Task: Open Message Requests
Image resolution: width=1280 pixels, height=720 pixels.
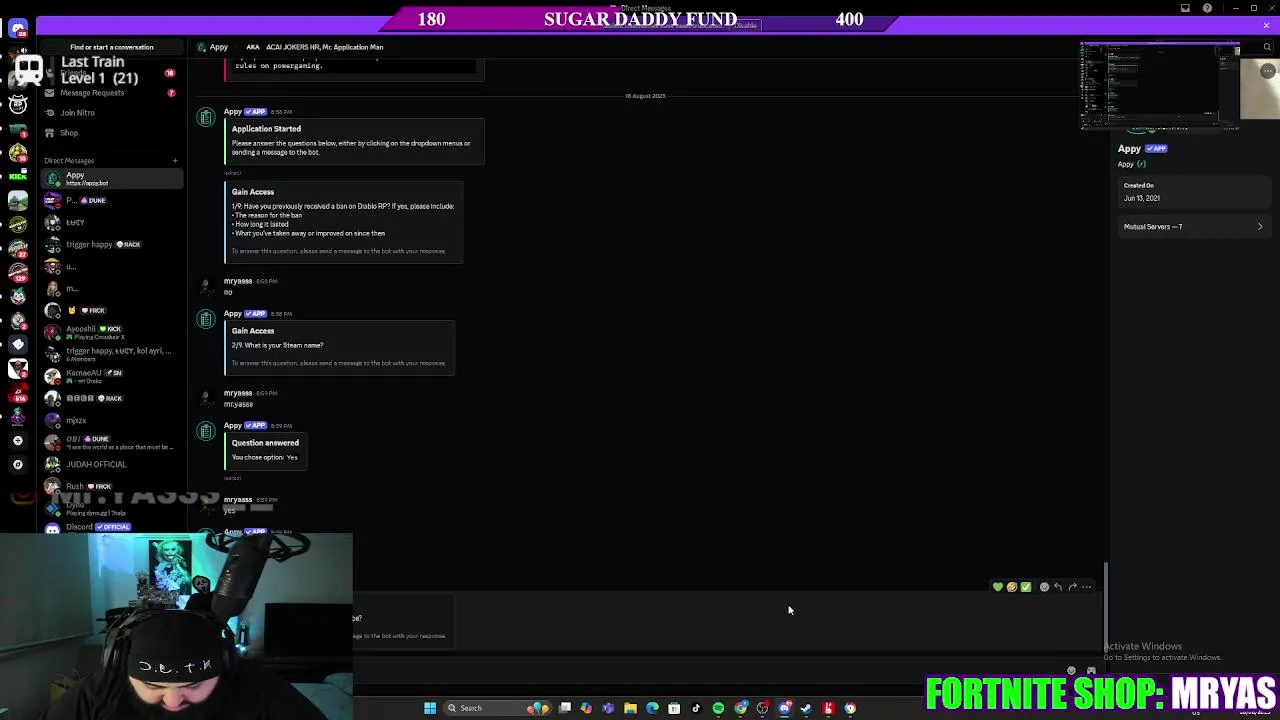Action: tap(110, 93)
